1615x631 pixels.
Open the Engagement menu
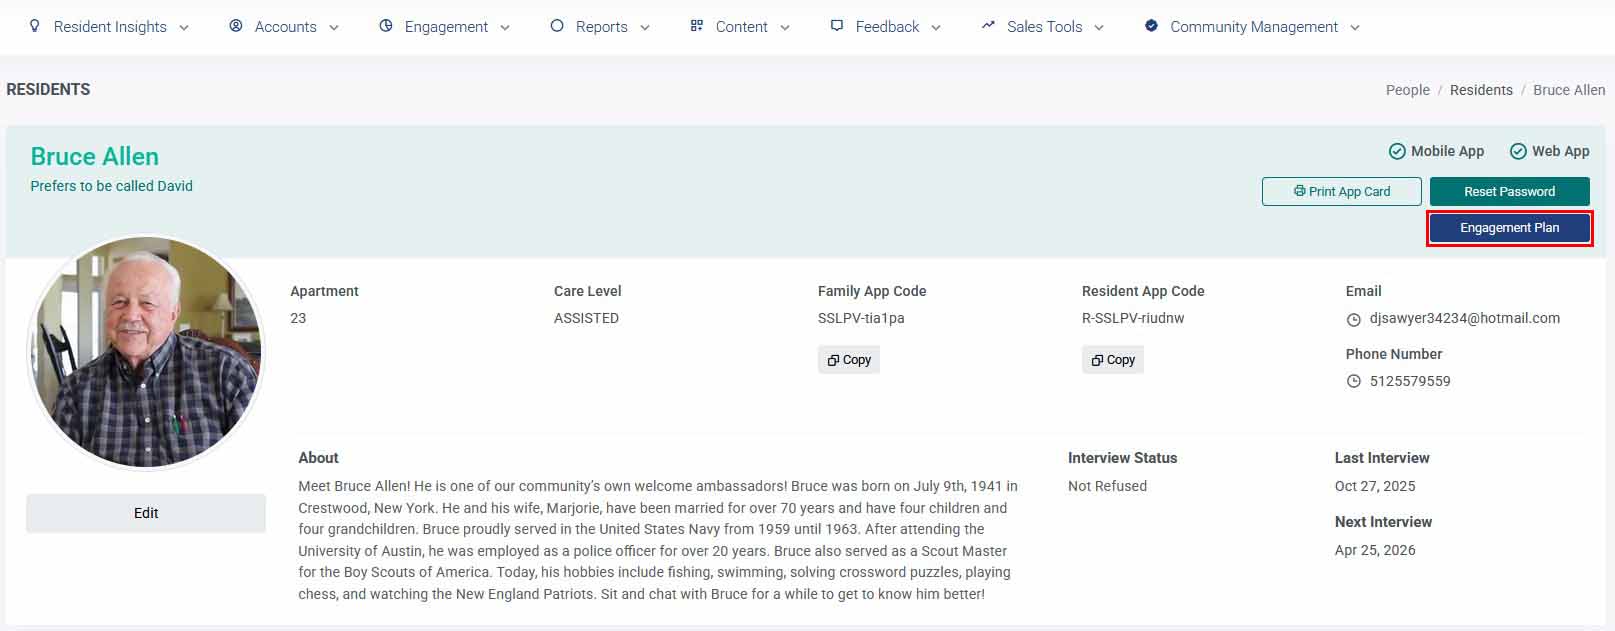[x=445, y=27]
